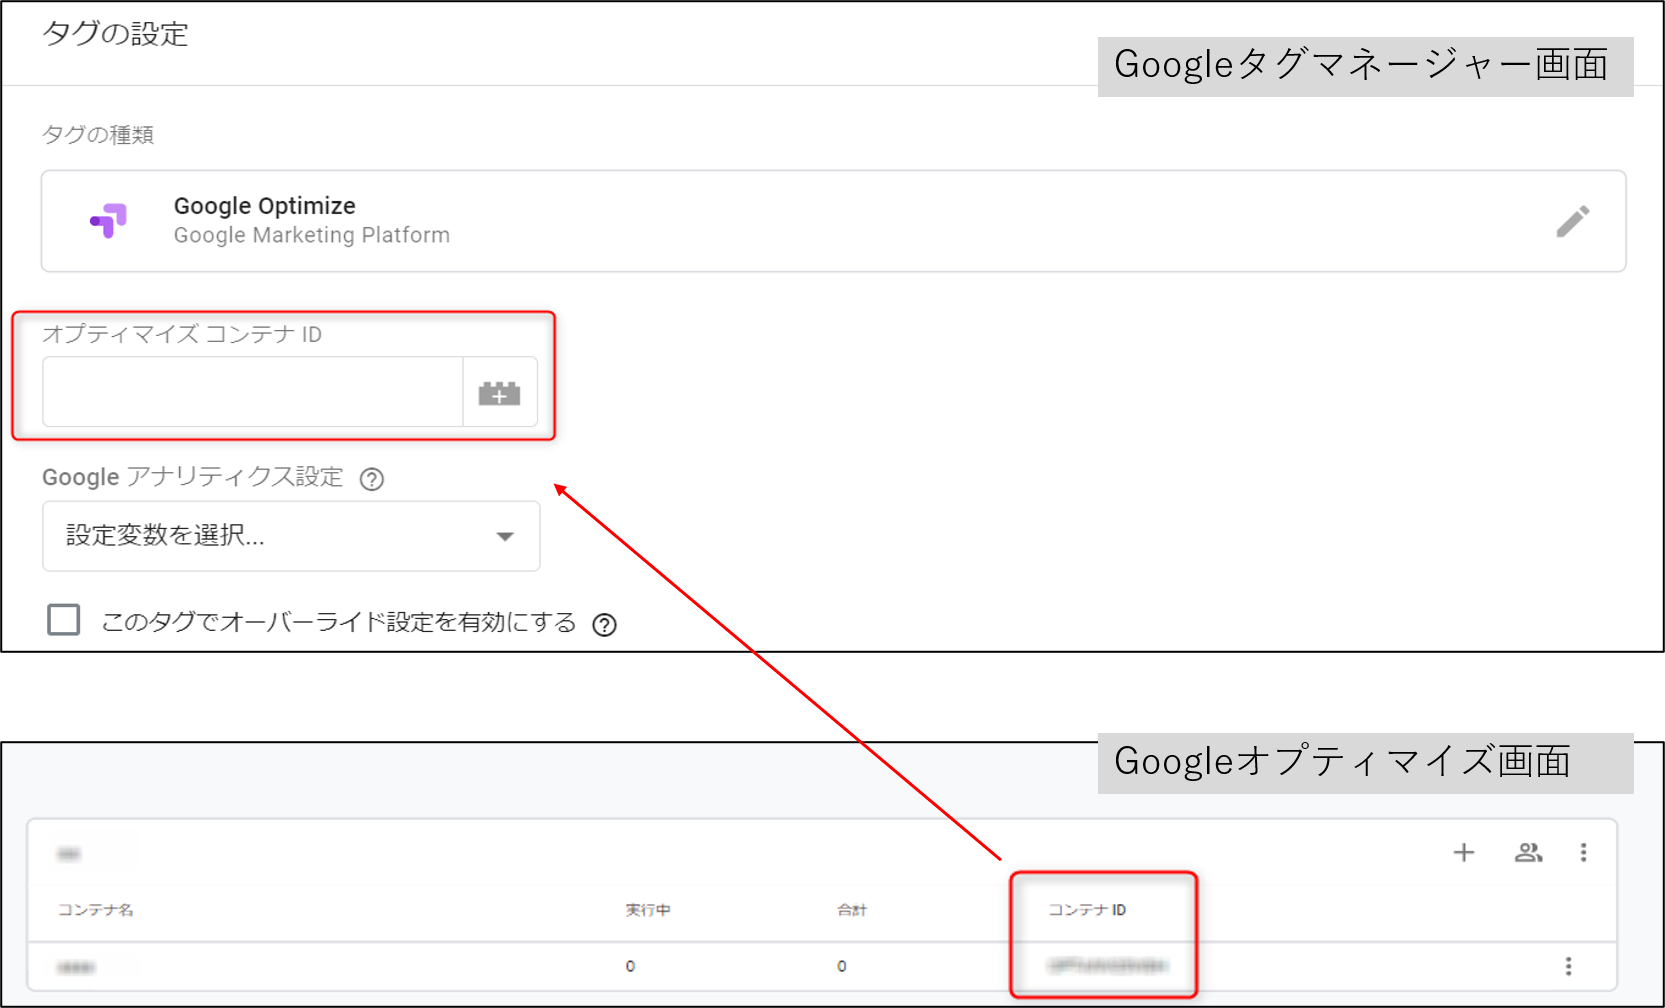This screenshot has height=1008, width=1665.
Task: Open the container row three-dot menu
Action: pos(1568,966)
